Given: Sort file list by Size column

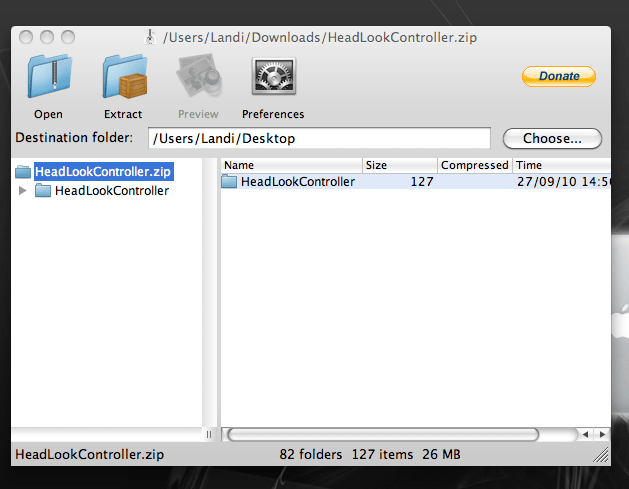Looking at the screenshot, I should [x=399, y=165].
